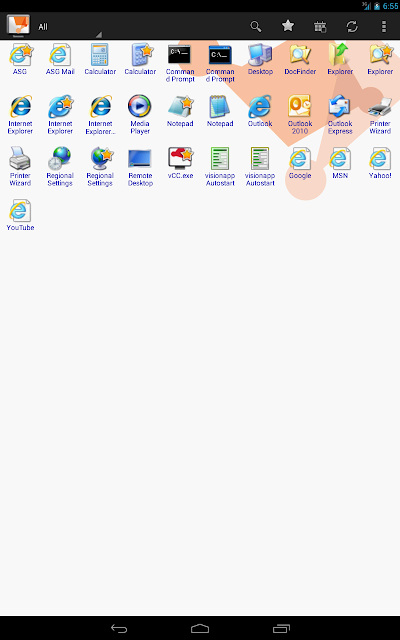The image size is (400, 640).
Task: Open vDC.exe application
Action: [180, 163]
